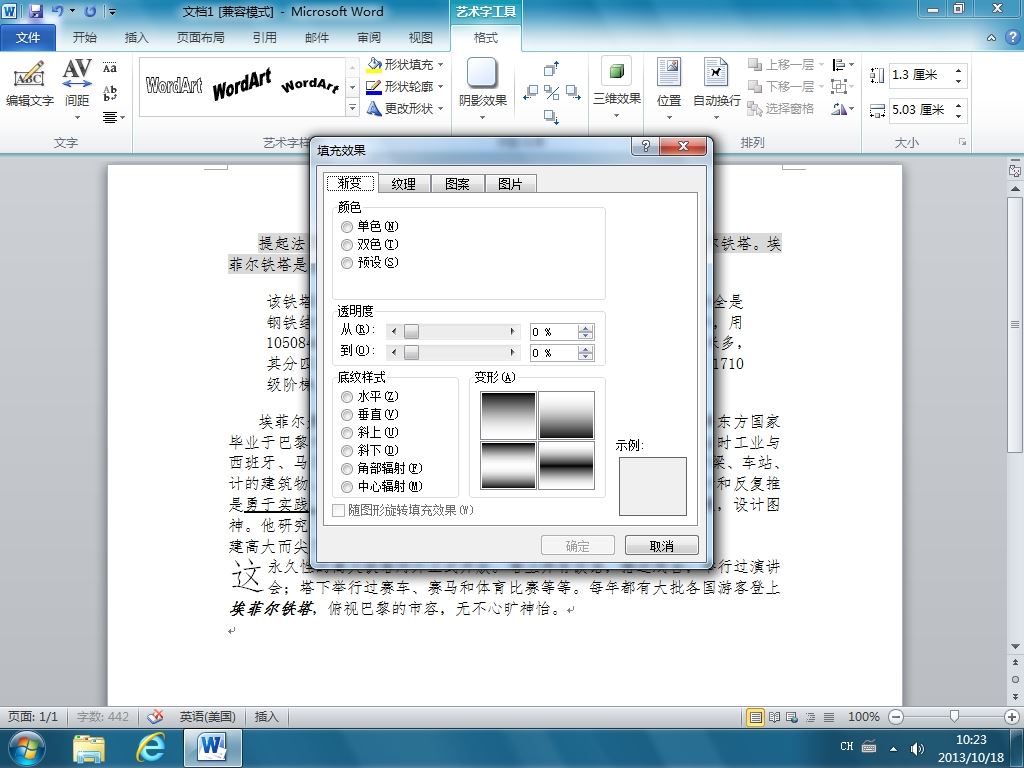Viewport: 1024px width, 768px height.
Task: Open the Word Help question mark icon
Action: 1012,38
